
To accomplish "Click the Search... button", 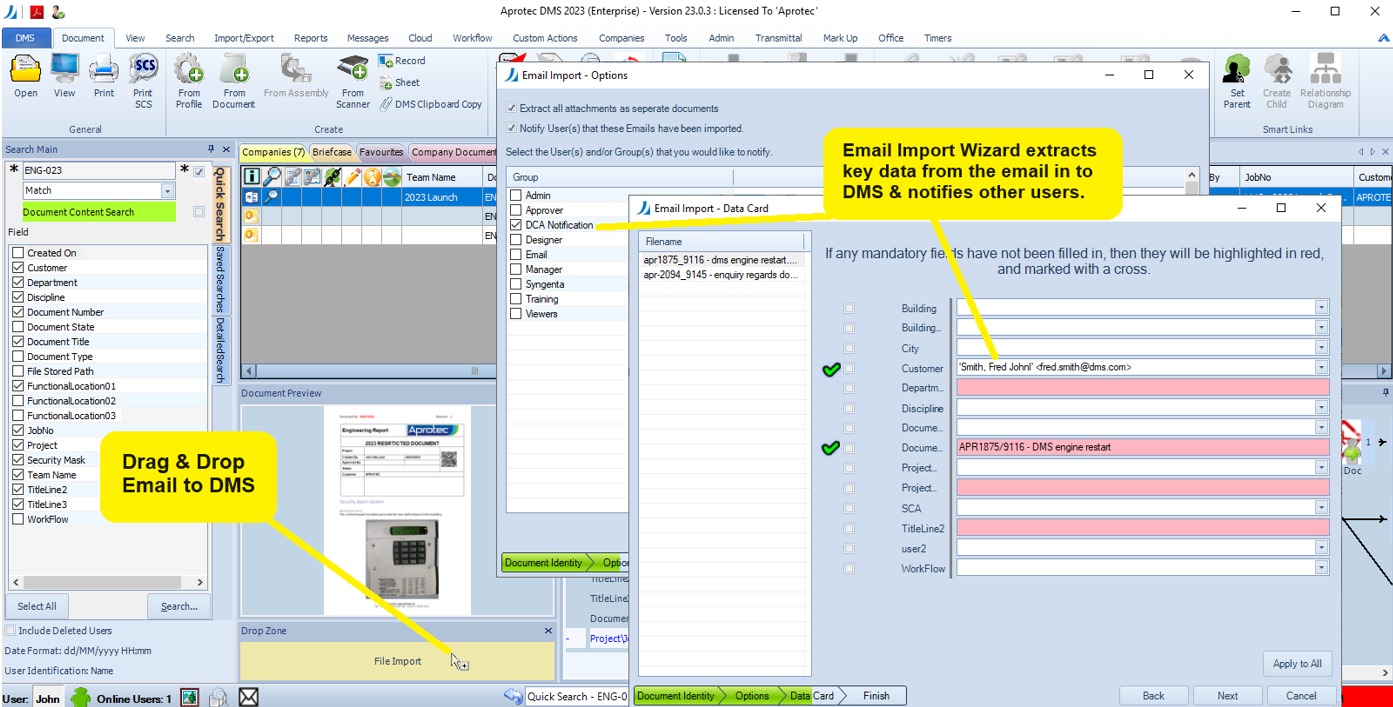I will click(179, 606).
